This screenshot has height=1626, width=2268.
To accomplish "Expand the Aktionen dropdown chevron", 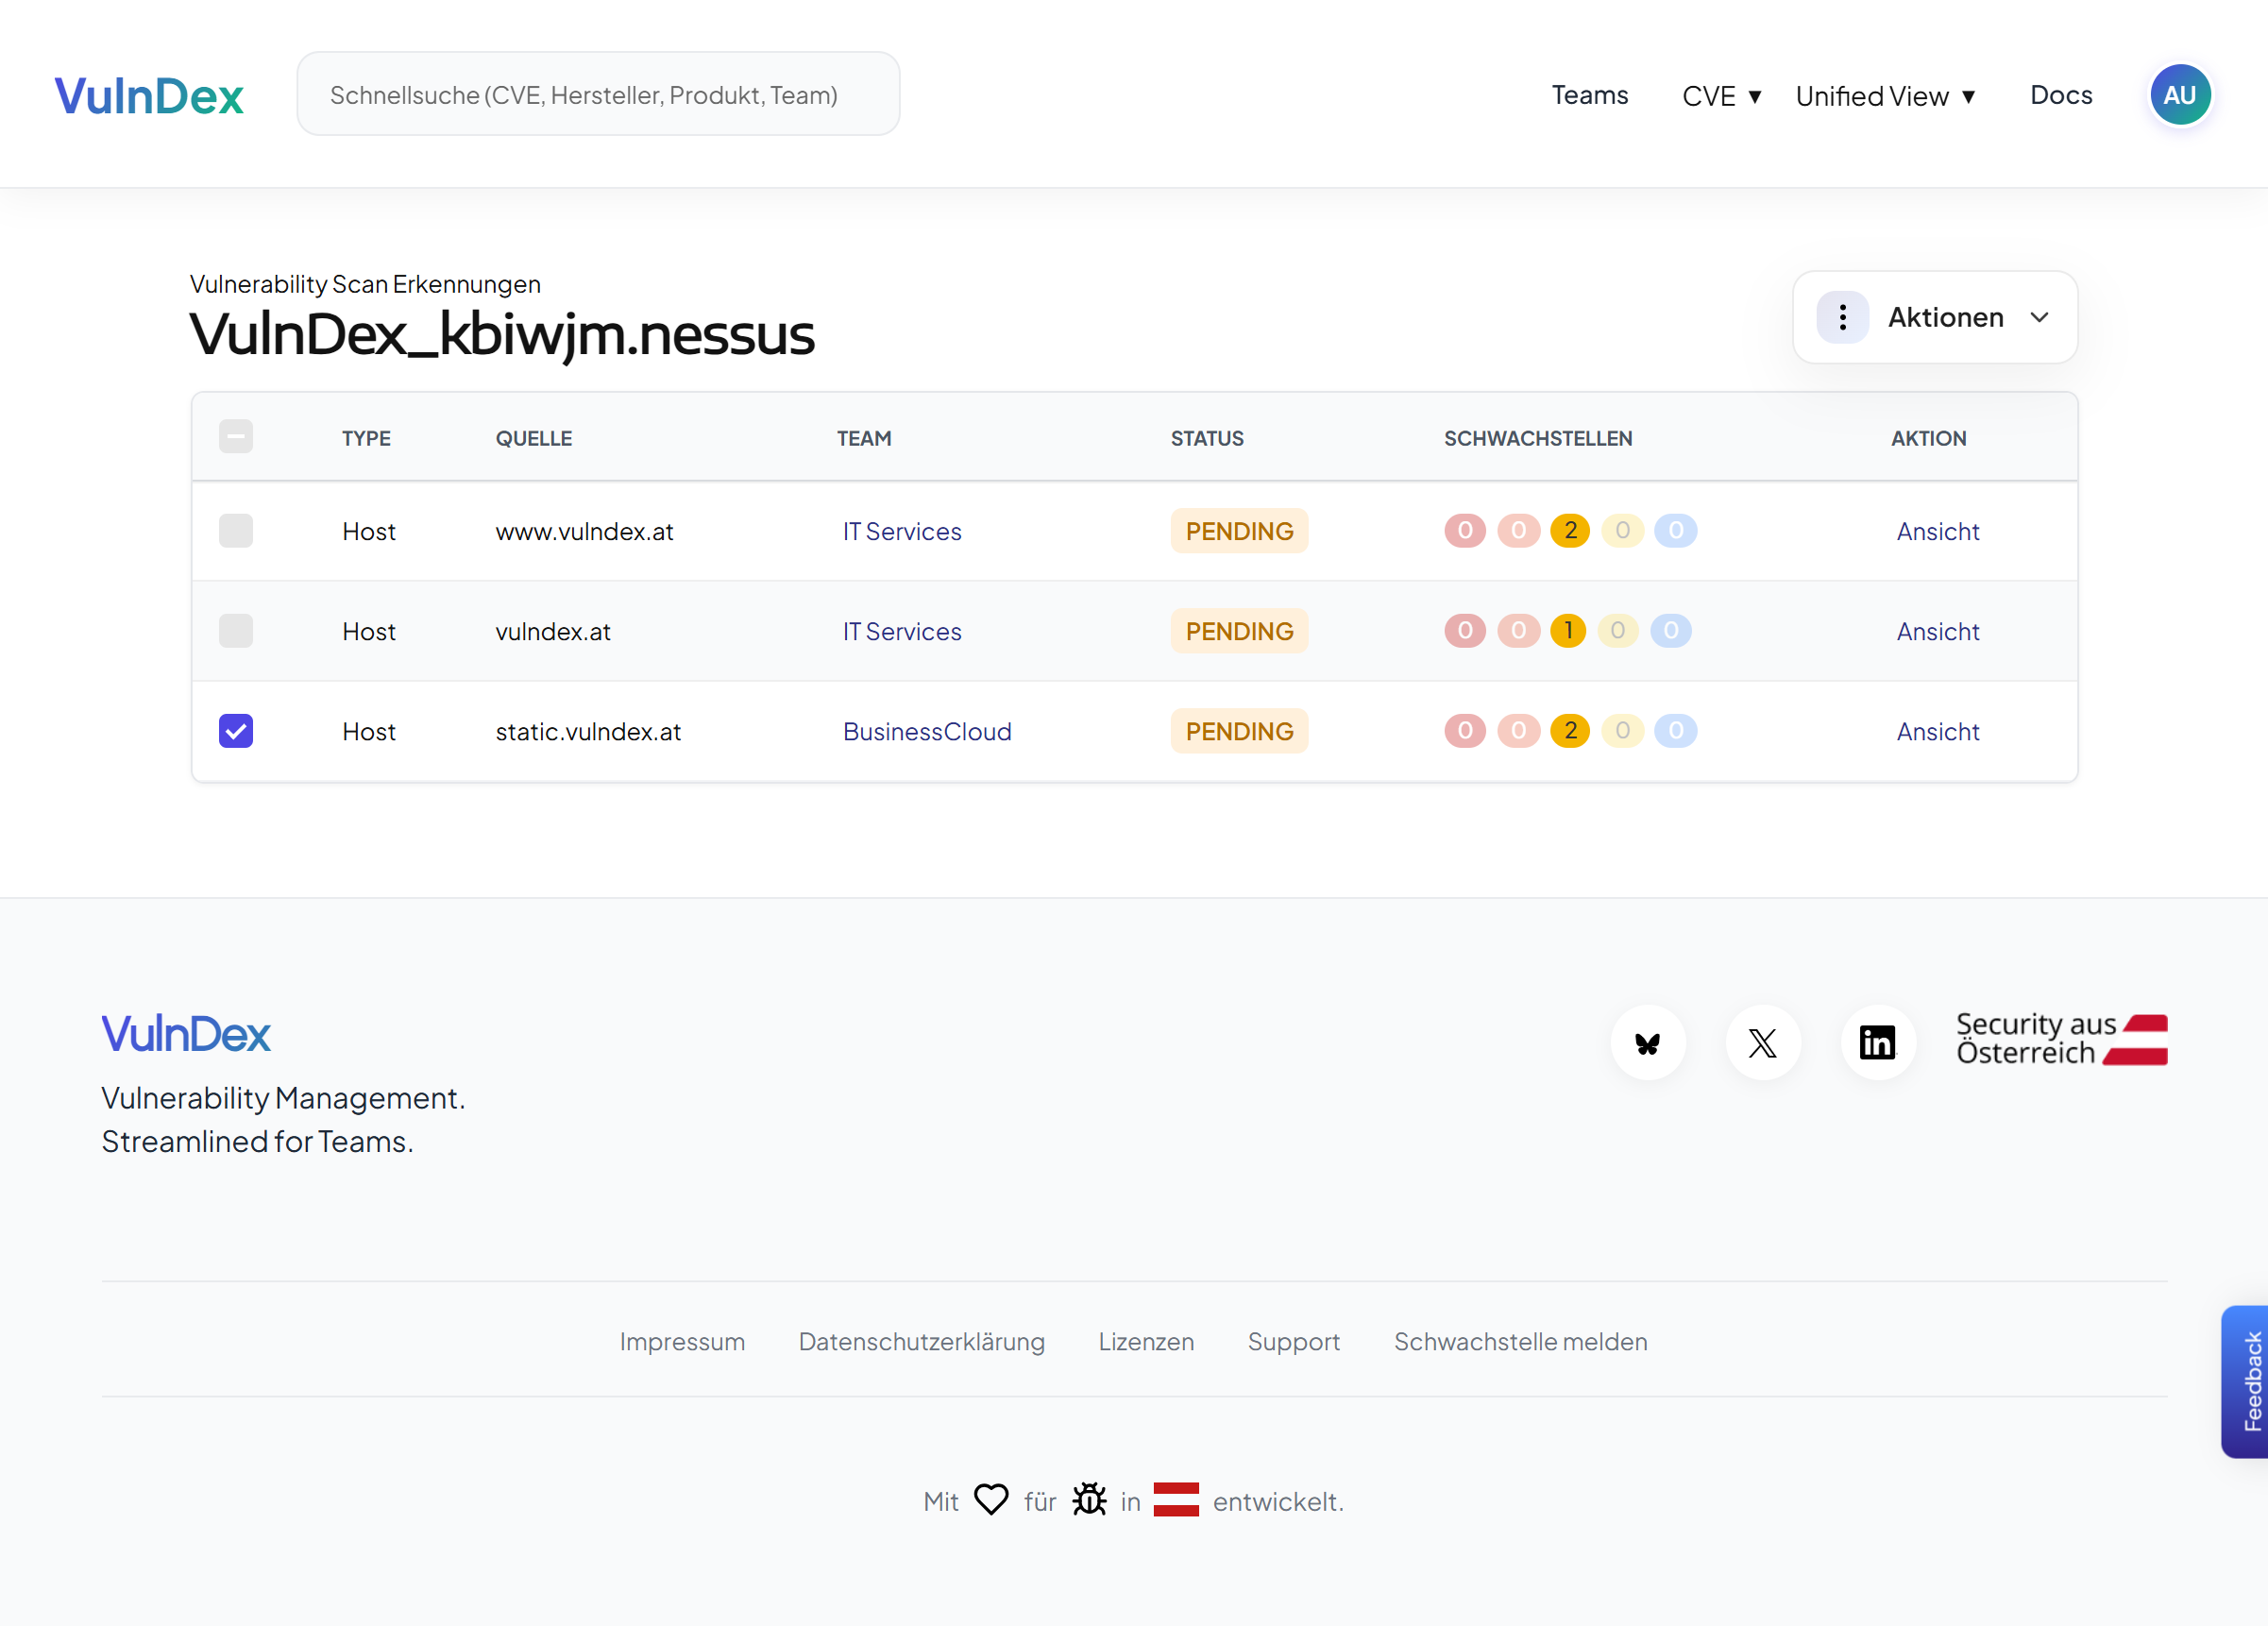I will point(2039,317).
